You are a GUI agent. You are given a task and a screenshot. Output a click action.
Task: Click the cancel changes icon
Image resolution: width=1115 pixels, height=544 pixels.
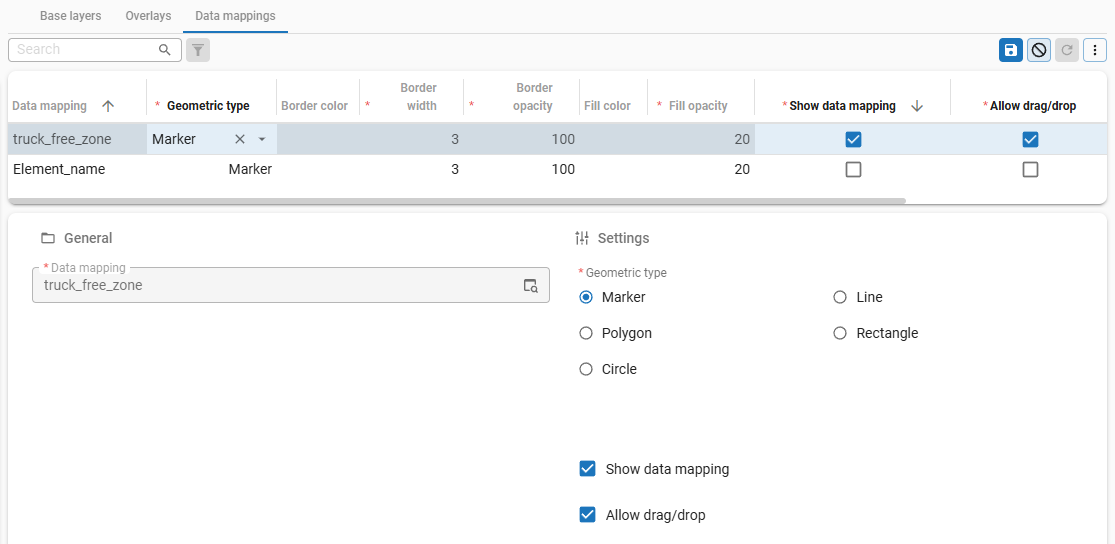click(x=1039, y=50)
